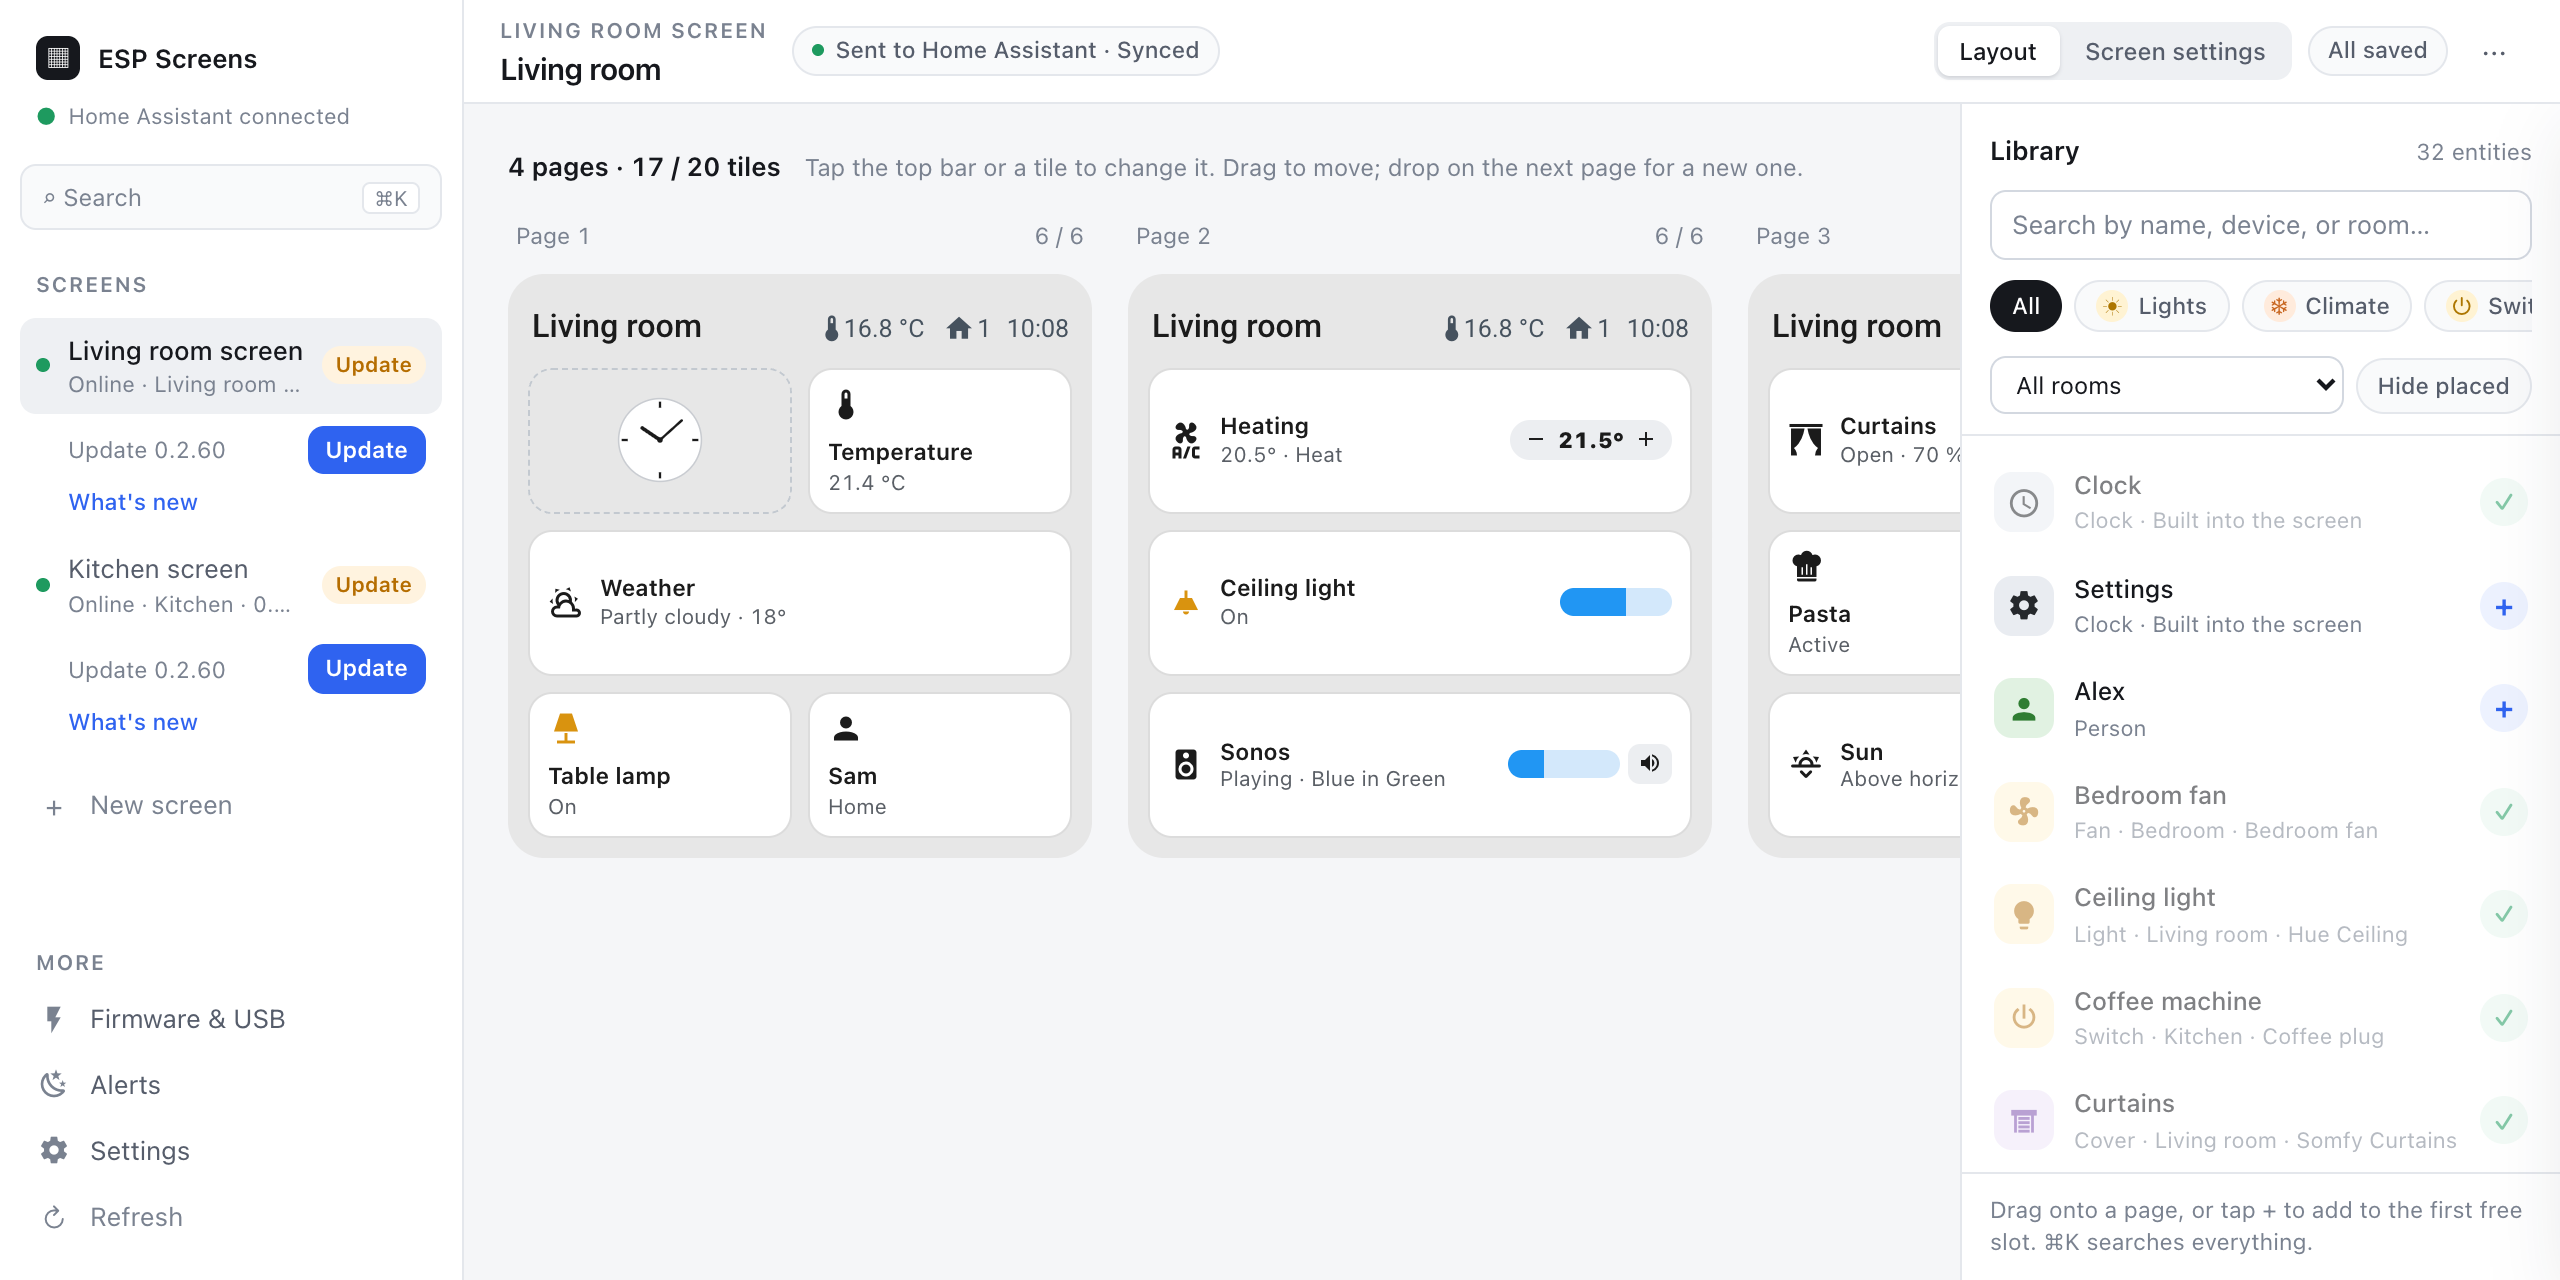Click Sent to Home Assistant Synced status
Viewport: 2560px width, 1280px height.
click(x=1006, y=51)
